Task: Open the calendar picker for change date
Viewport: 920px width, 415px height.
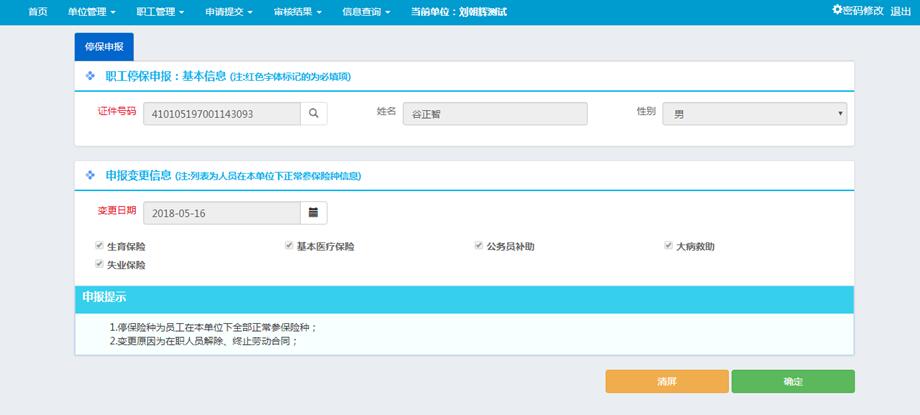Action: (x=314, y=213)
